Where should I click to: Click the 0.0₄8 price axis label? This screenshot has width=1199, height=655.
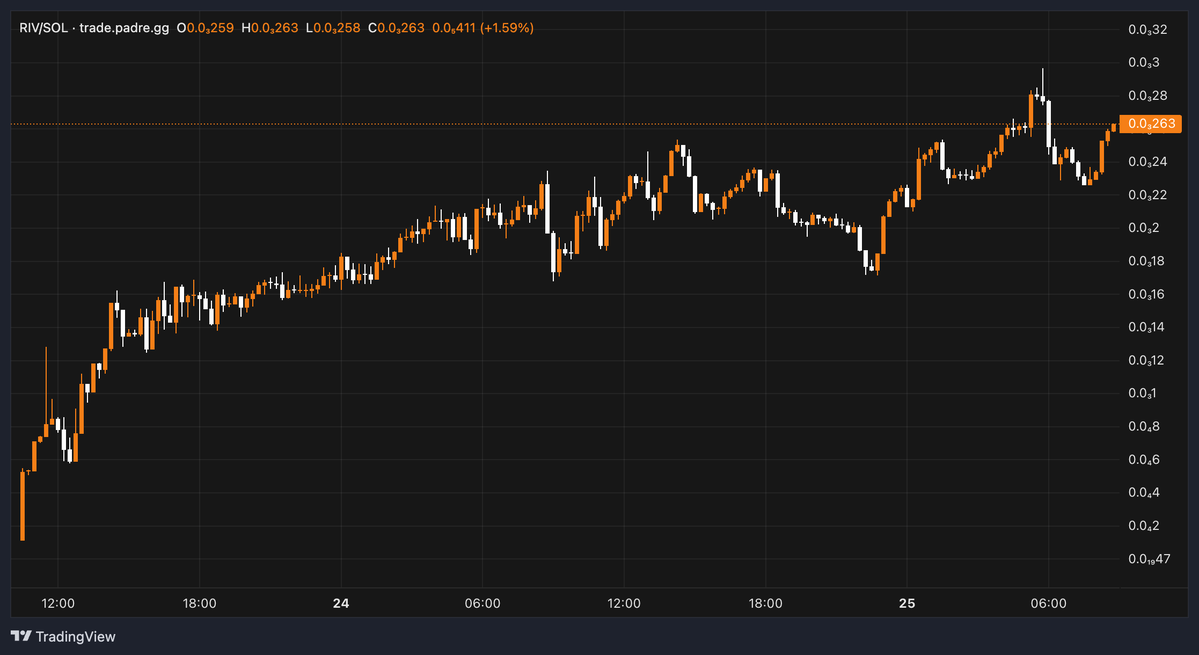[1144, 426]
